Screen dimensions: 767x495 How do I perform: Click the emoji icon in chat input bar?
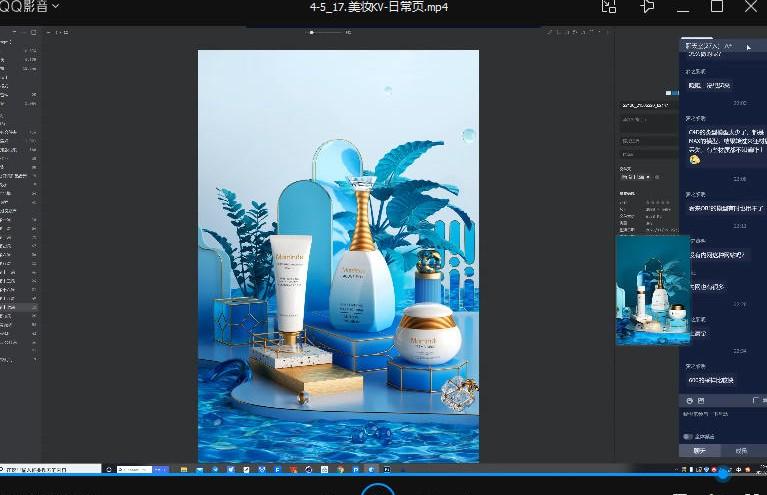(688, 400)
